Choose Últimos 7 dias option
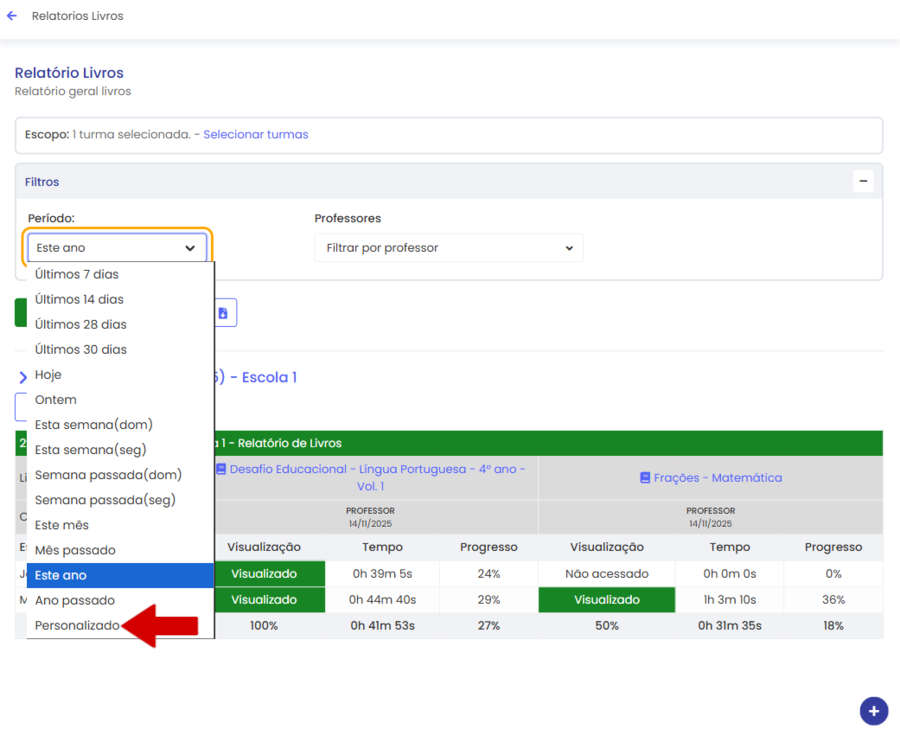The image size is (900, 736). 77,274
